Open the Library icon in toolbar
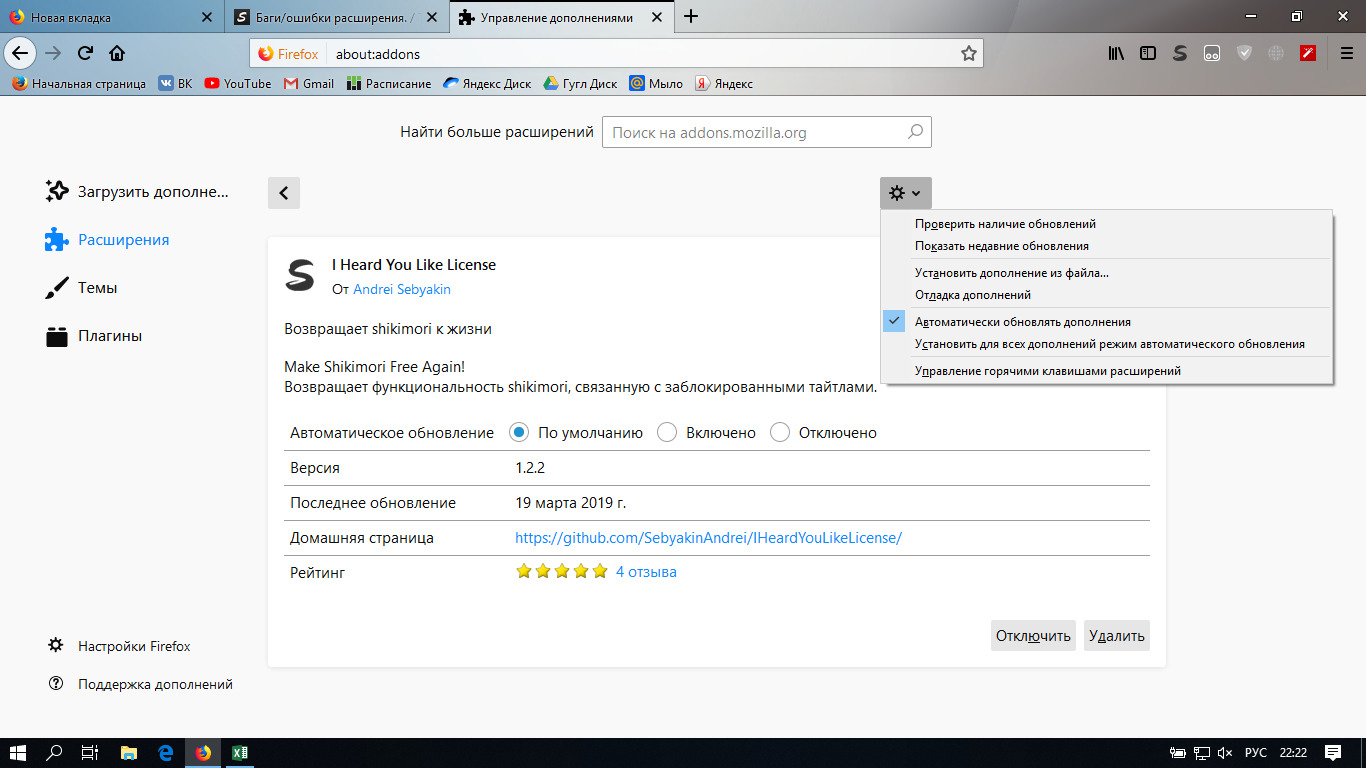 pyautogui.click(x=1116, y=54)
